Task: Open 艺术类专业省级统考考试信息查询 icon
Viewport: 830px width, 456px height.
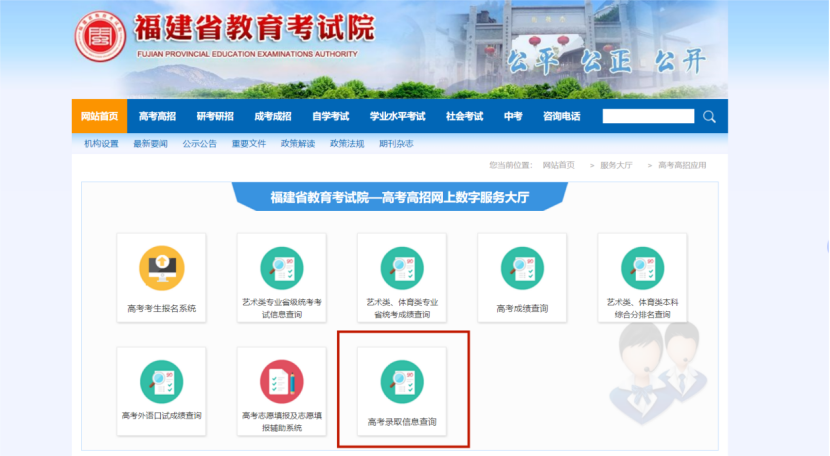Action: pyautogui.click(x=282, y=268)
